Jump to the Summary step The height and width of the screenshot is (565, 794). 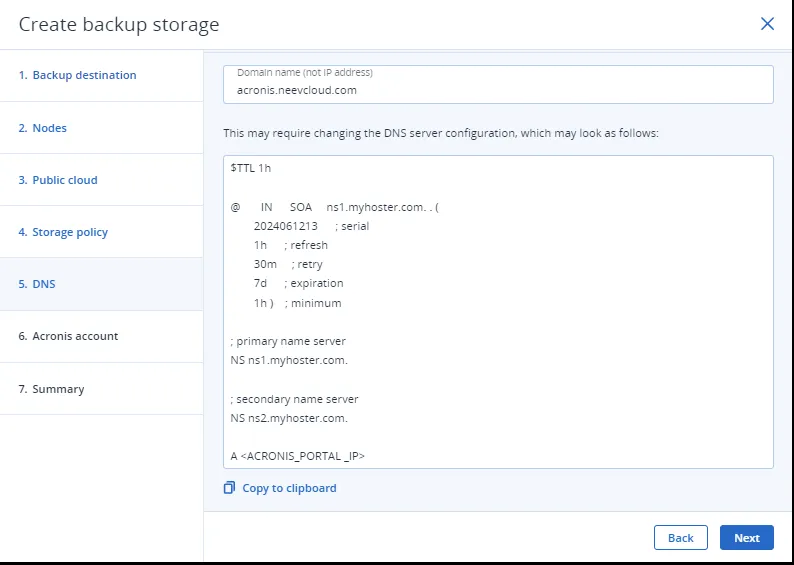pyautogui.click(x=101, y=389)
